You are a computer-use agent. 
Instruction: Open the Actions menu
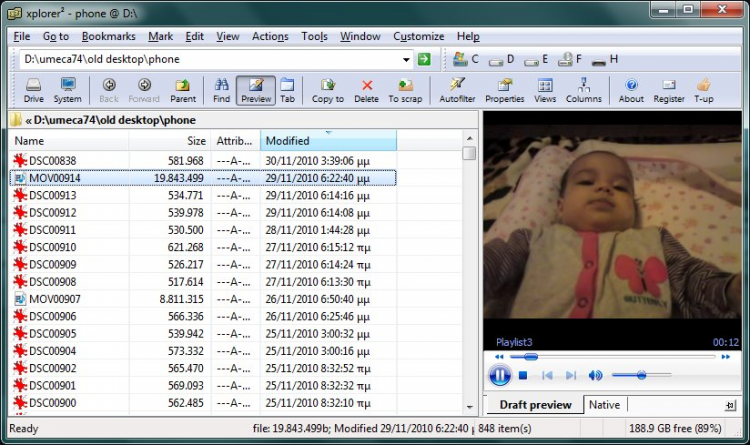pos(270,36)
